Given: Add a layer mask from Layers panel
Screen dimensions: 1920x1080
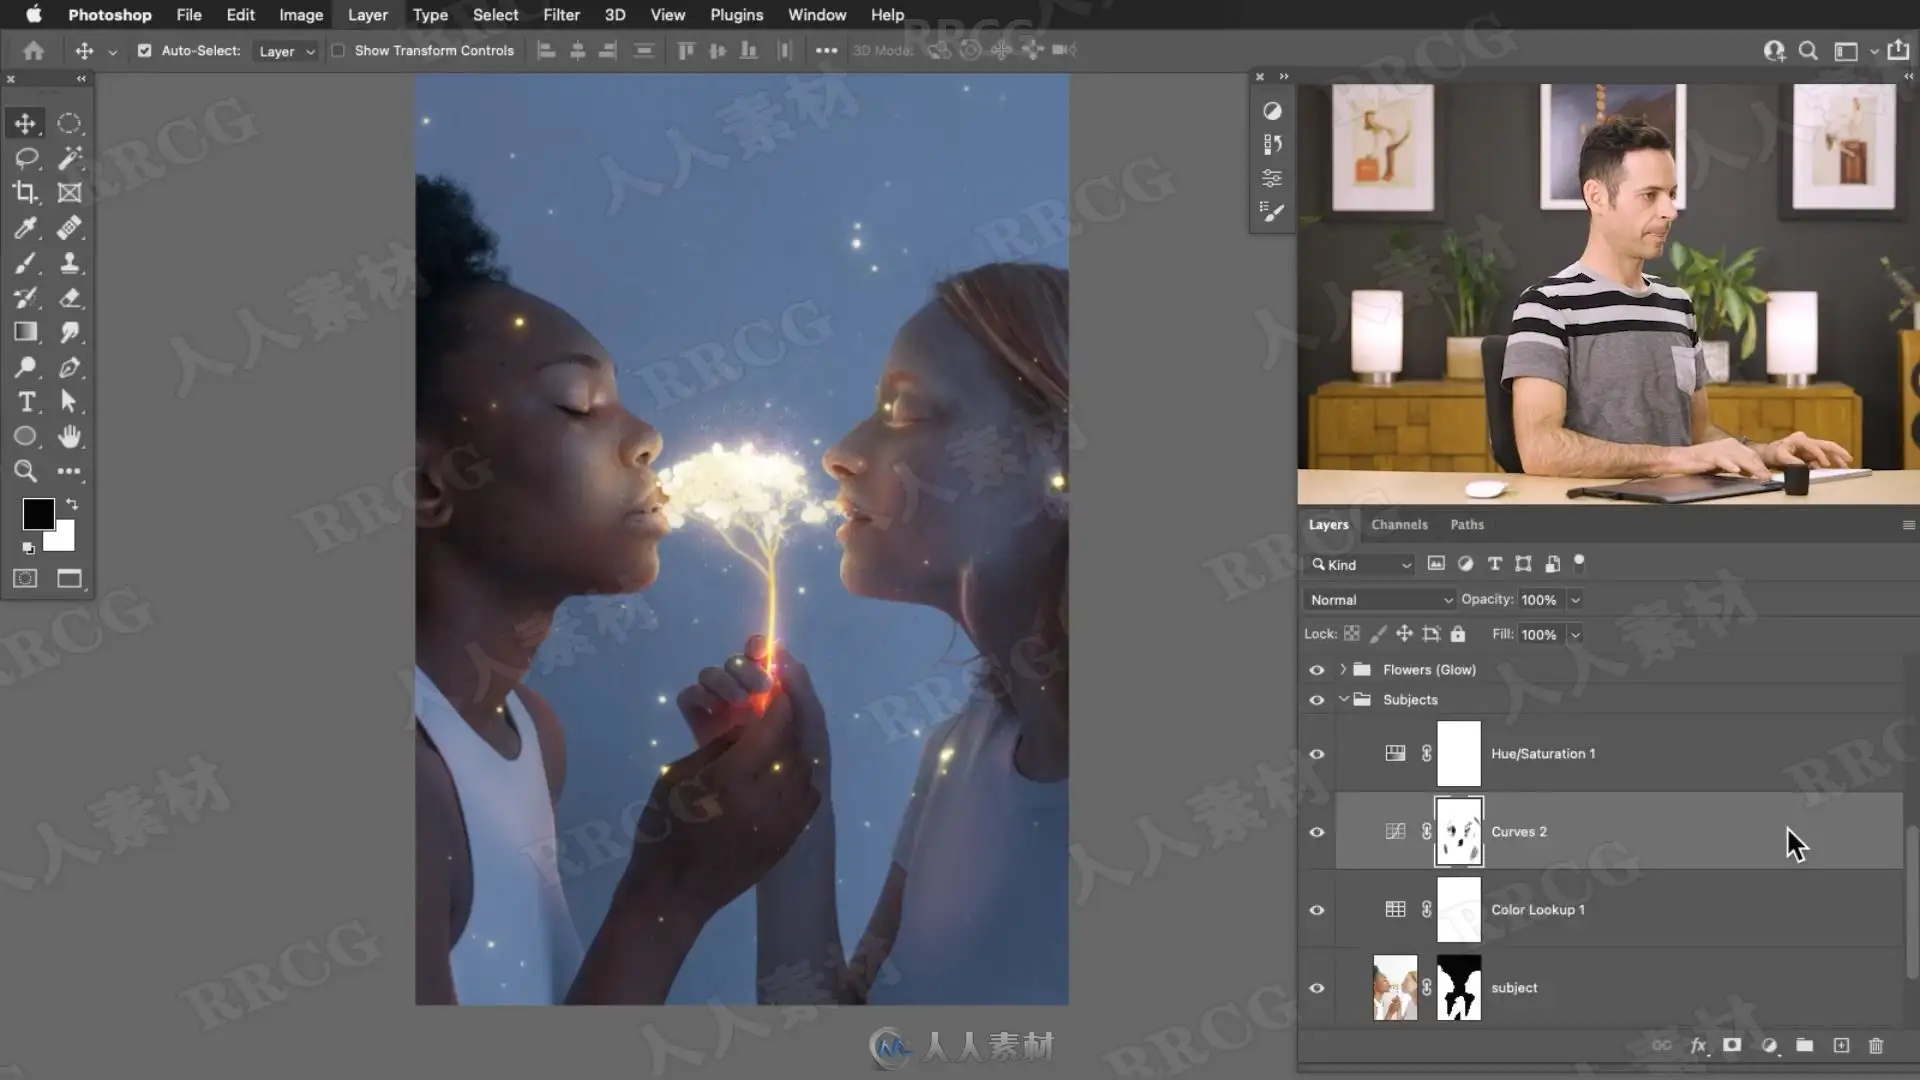Looking at the screenshot, I should point(1732,1045).
